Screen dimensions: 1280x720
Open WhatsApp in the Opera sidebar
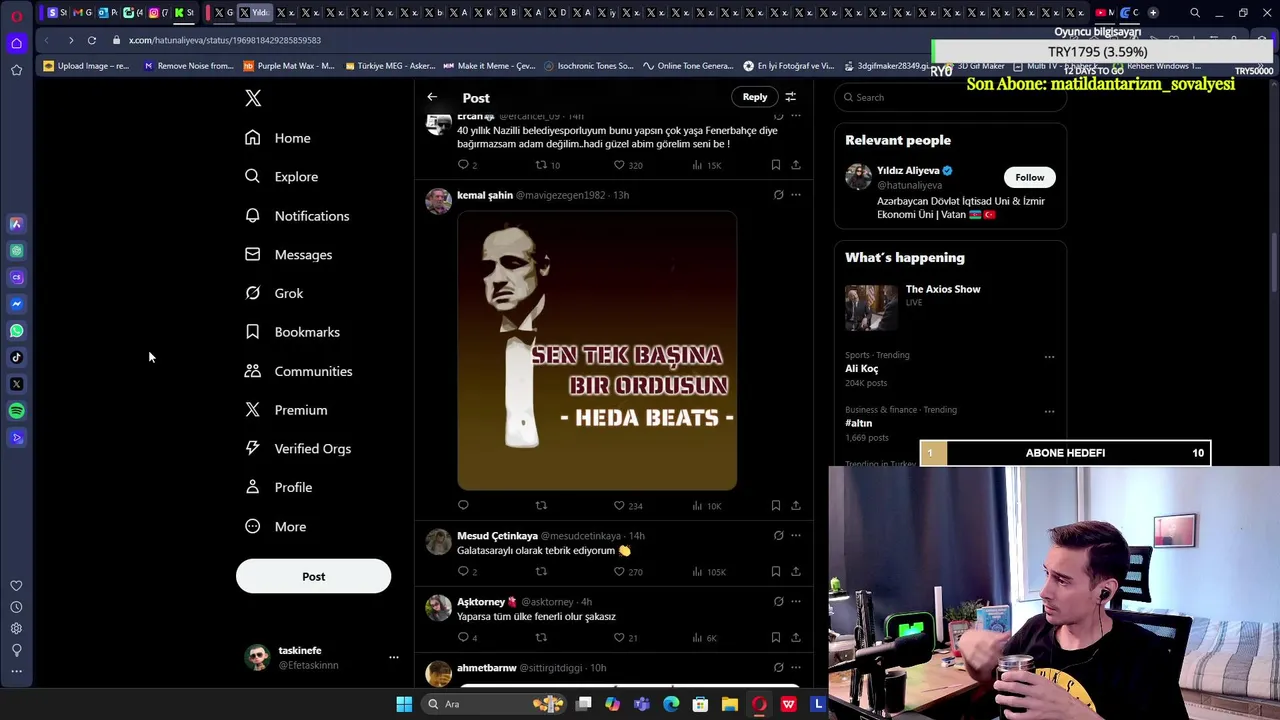(x=16, y=331)
